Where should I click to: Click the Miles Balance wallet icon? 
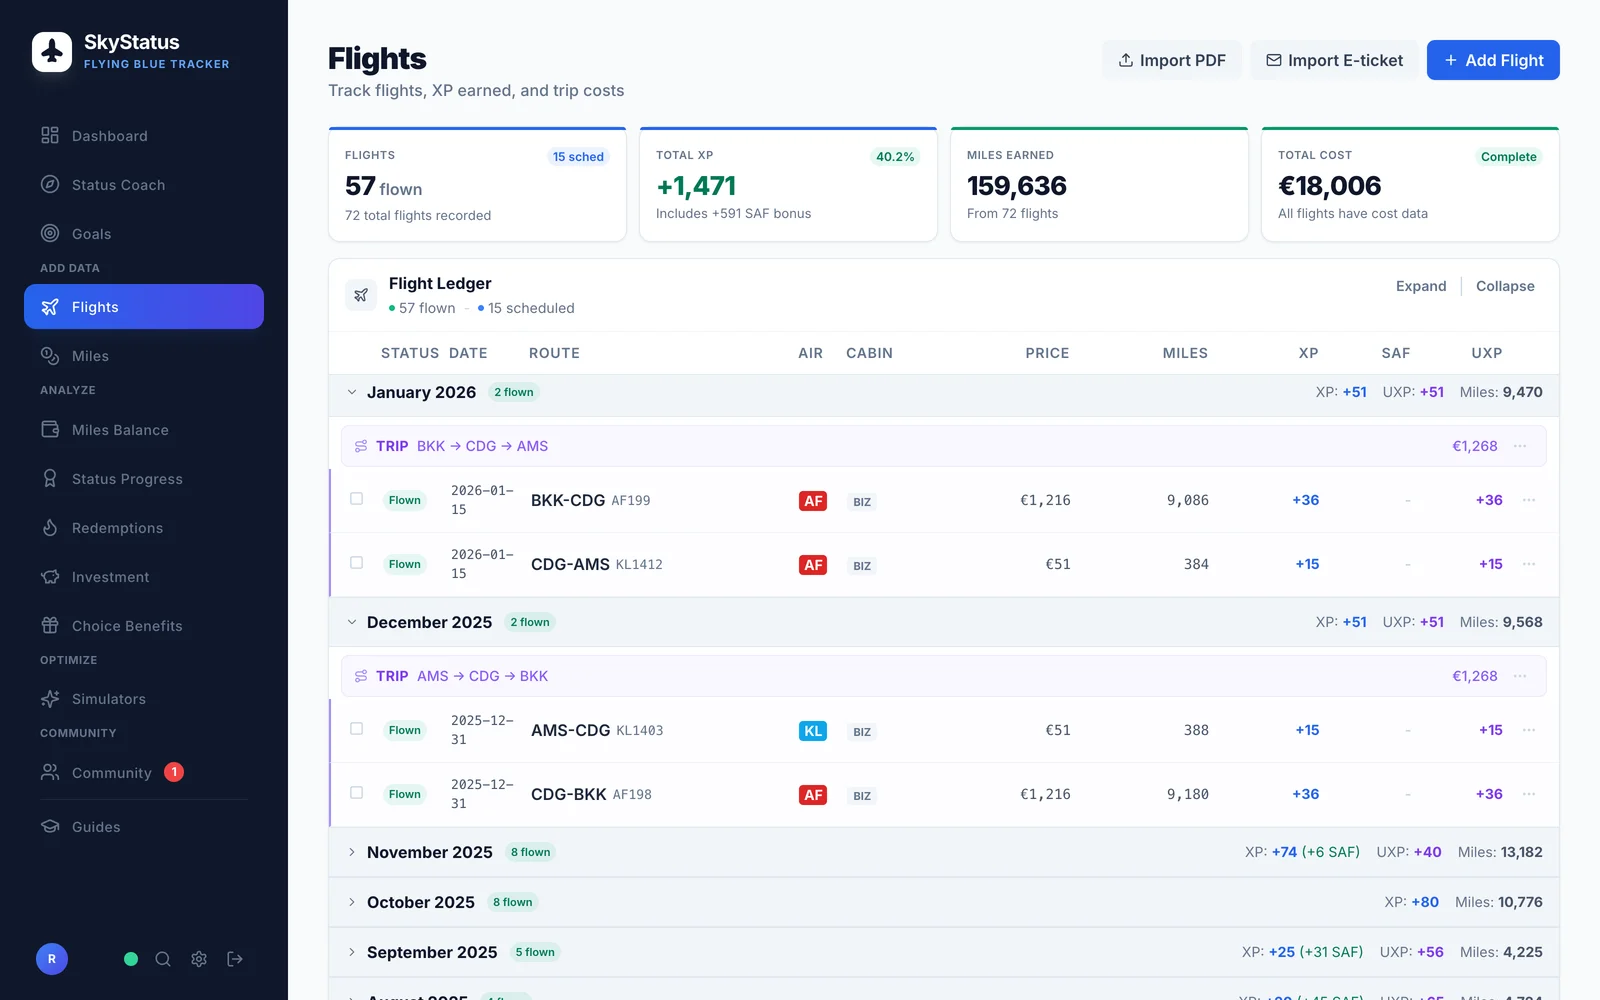(50, 429)
